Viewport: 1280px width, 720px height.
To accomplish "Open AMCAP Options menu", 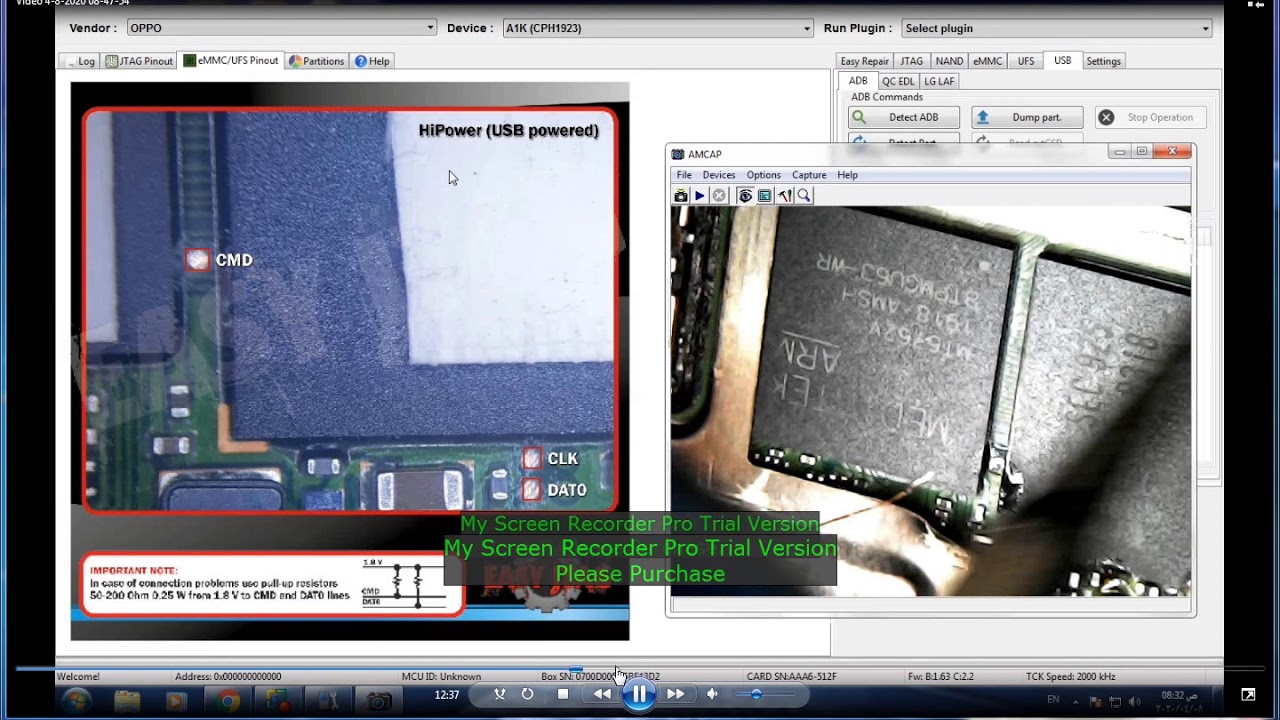I will coord(763,175).
